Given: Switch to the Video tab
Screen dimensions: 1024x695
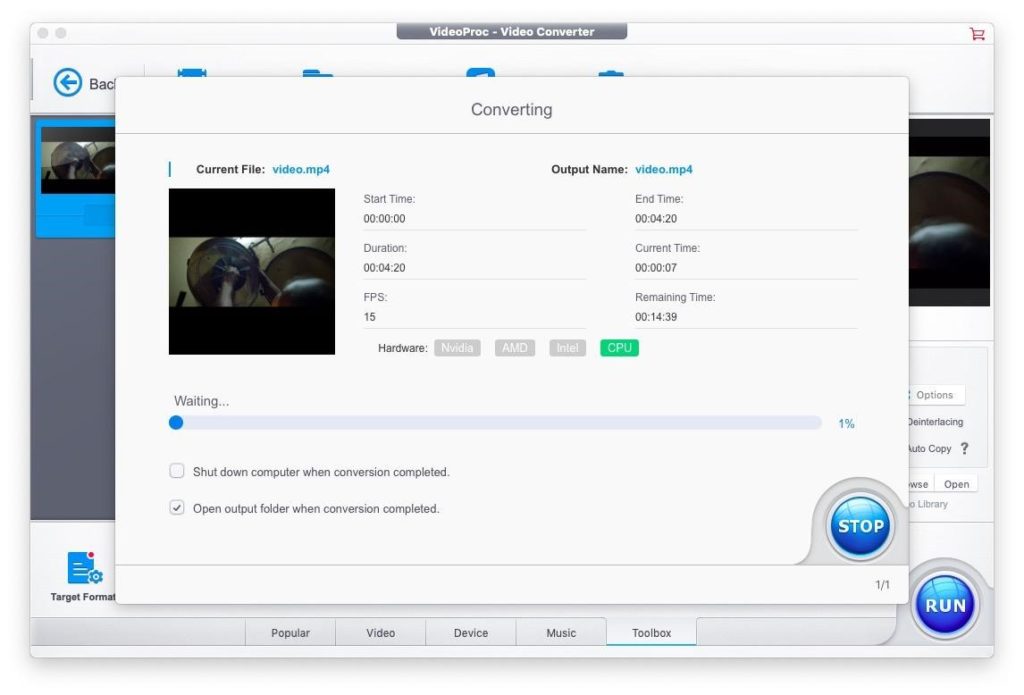Looking at the screenshot, I should [380, 633].
